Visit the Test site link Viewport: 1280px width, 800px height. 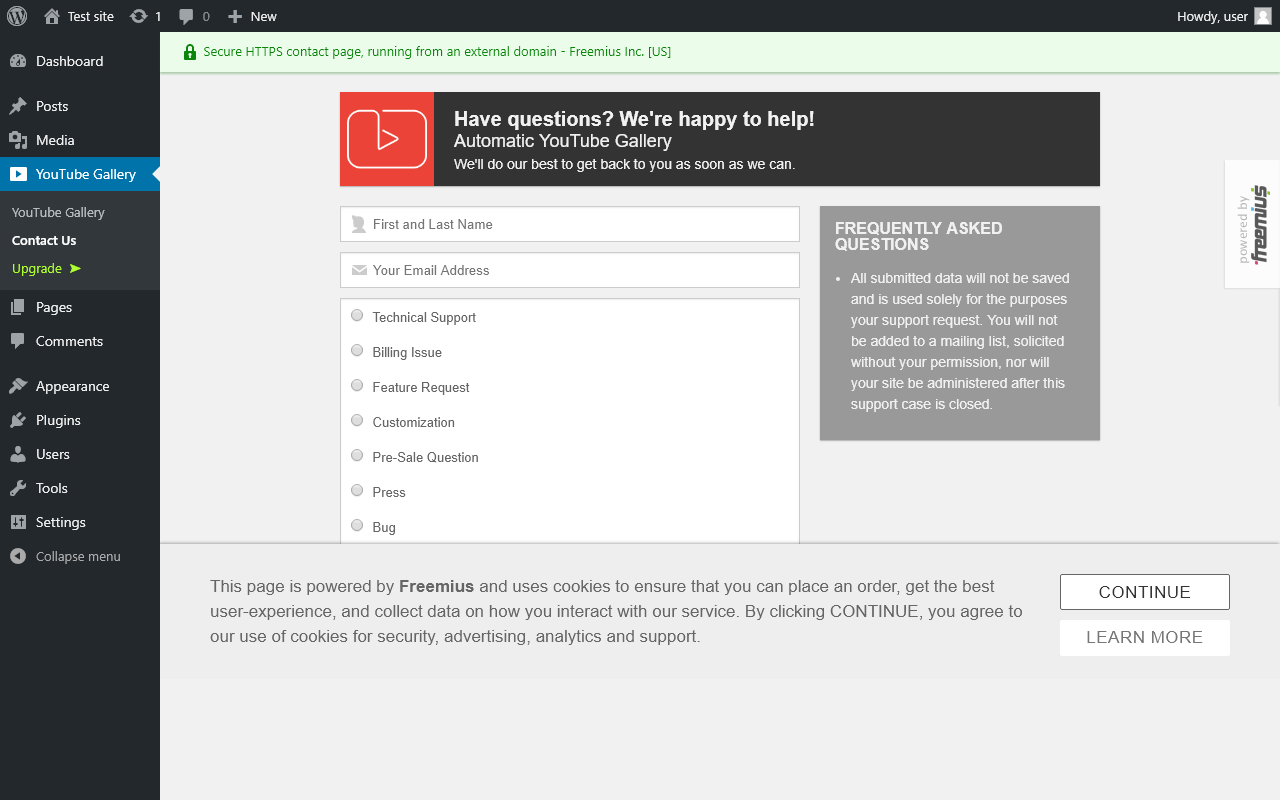pos(91,16)
